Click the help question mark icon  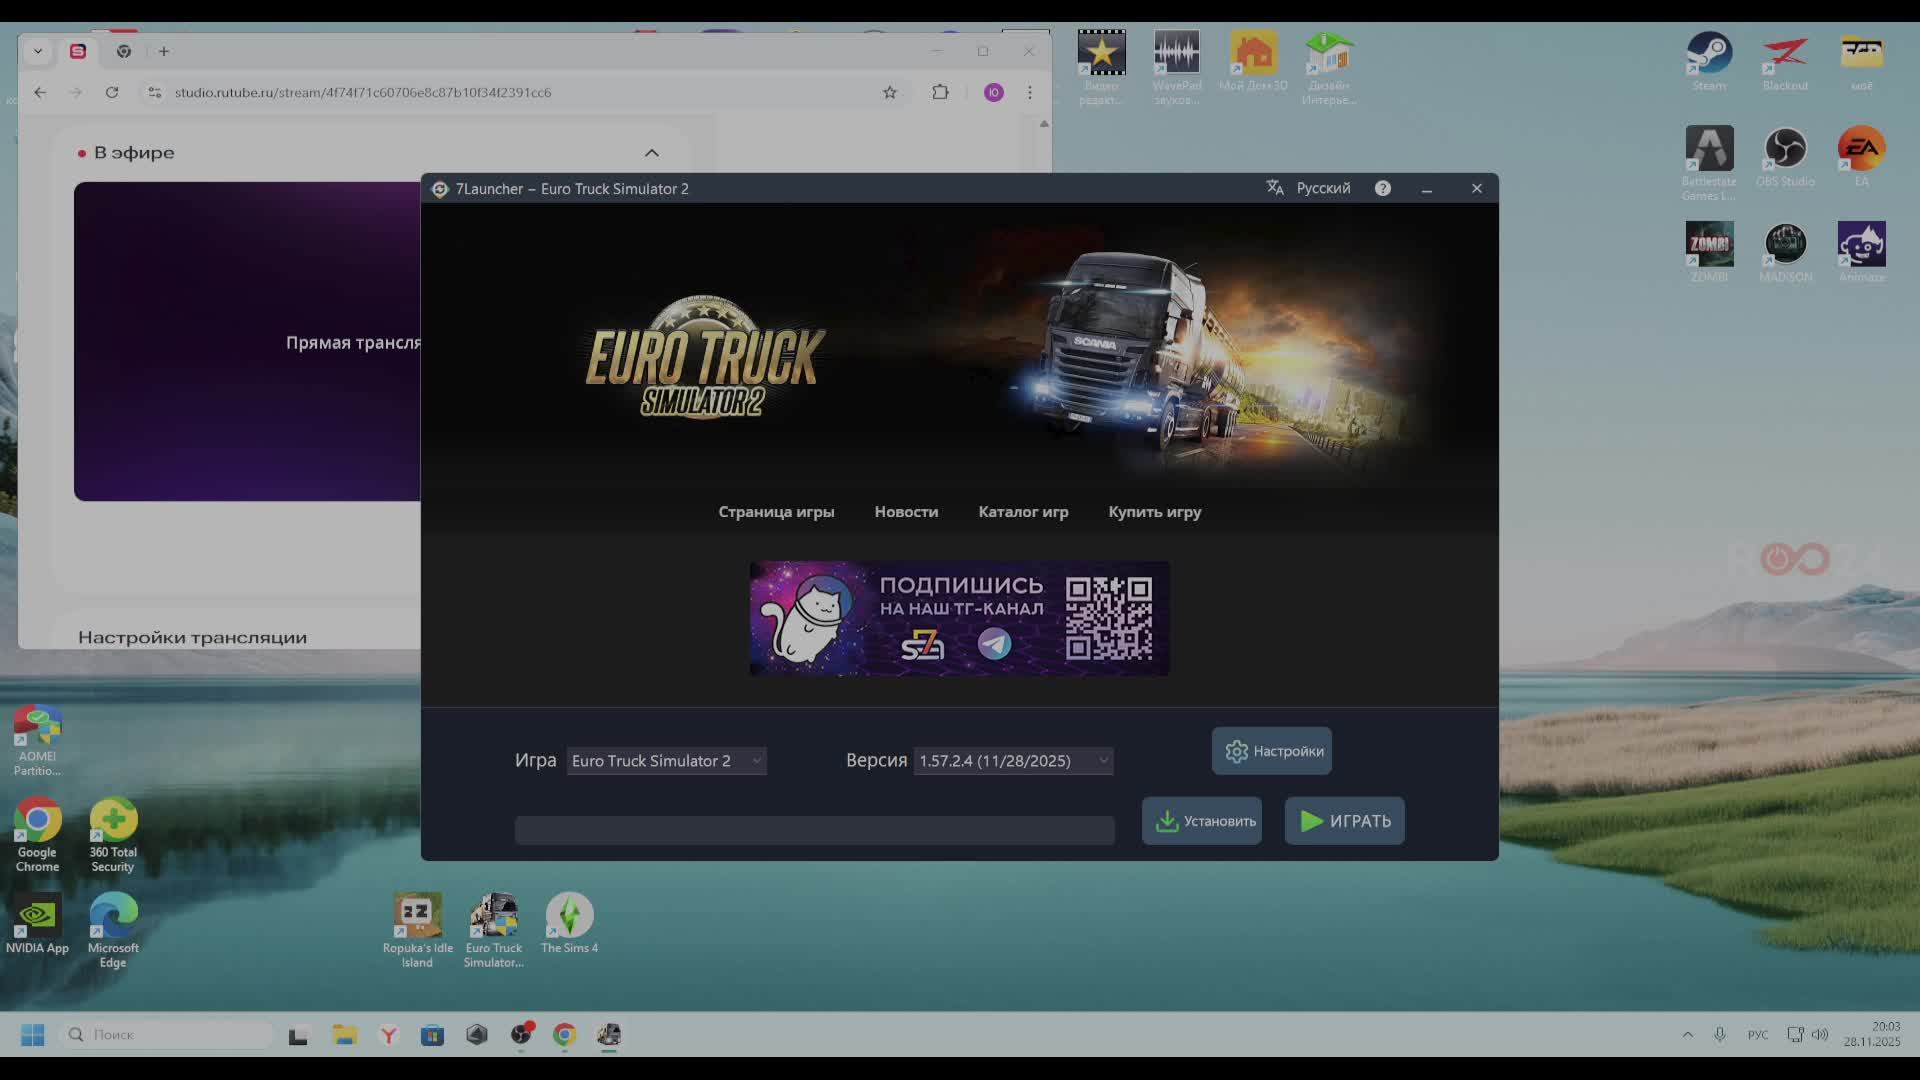[x=1382, y=188]
